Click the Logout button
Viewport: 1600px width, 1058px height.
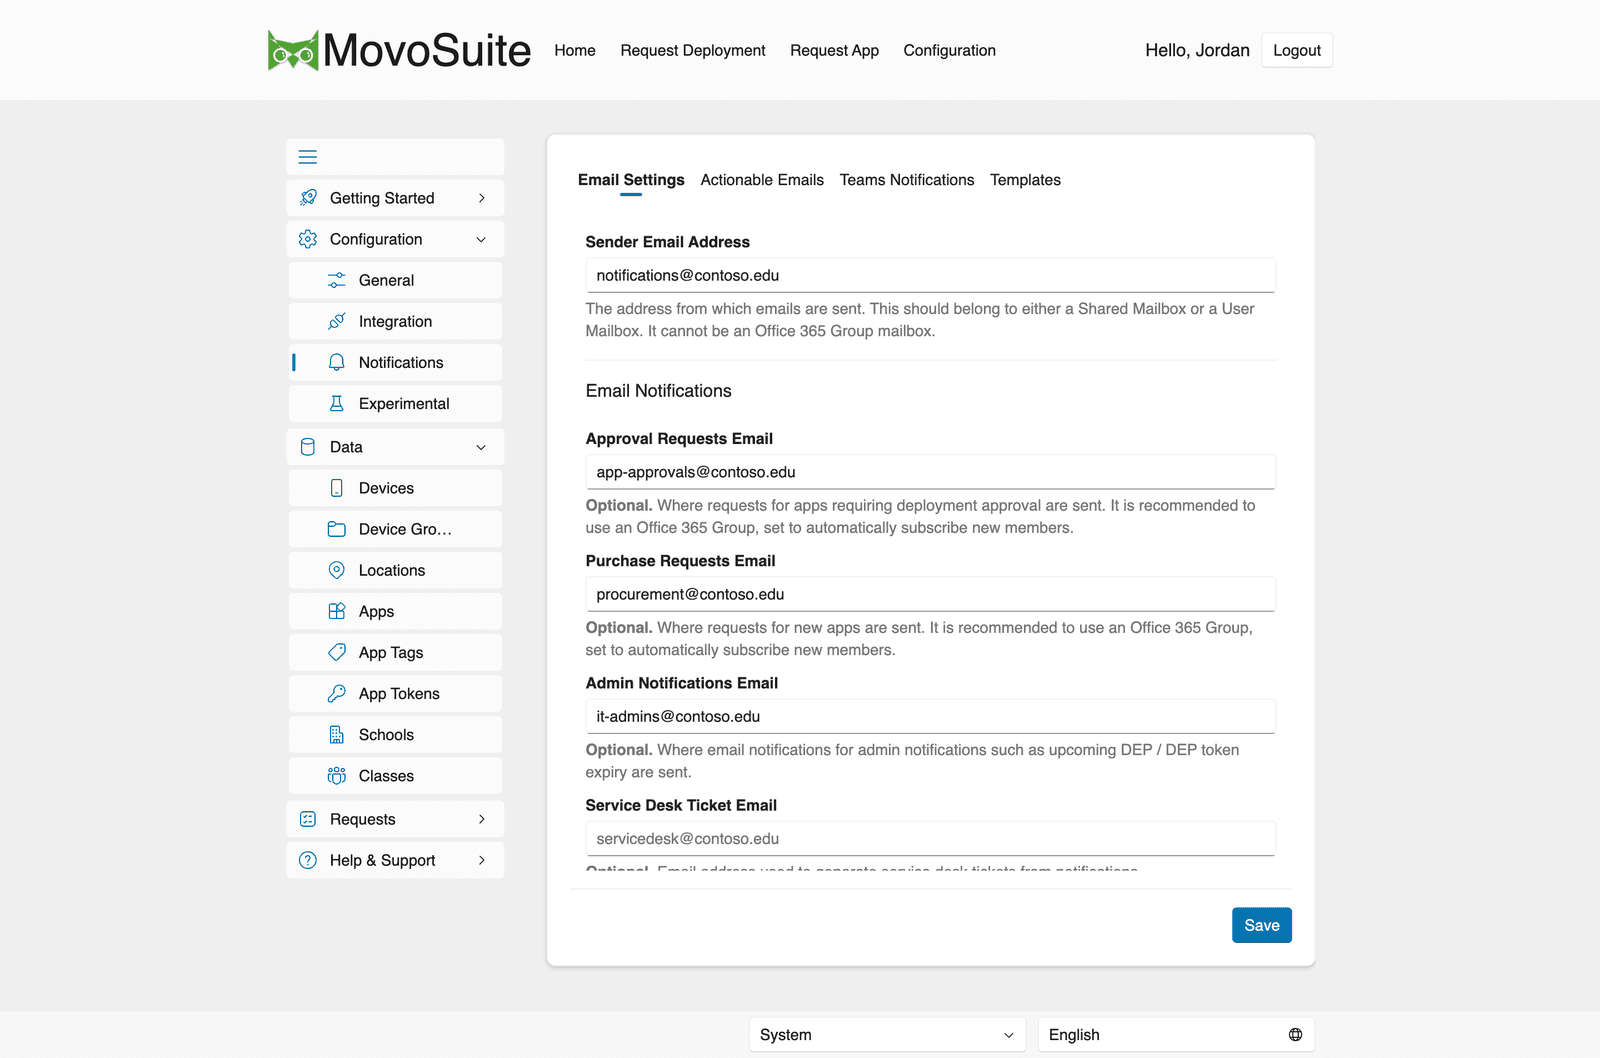pyautogui.click(x=1297, y=50)
